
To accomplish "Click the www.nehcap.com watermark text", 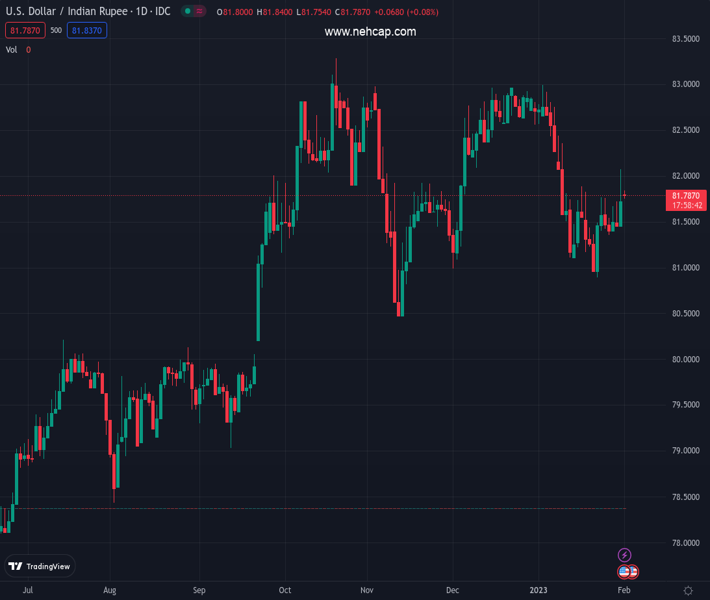I will click(370, 32).
